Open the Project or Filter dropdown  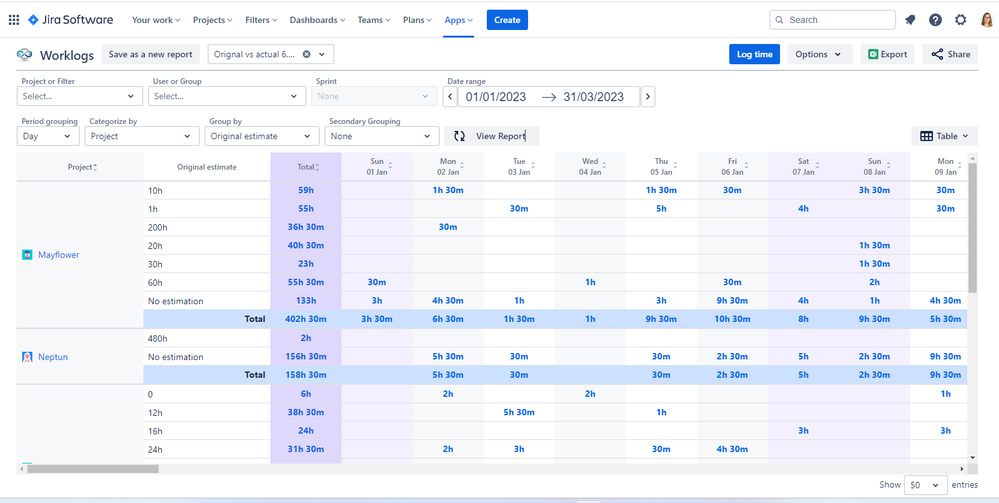tap(80, 97)
